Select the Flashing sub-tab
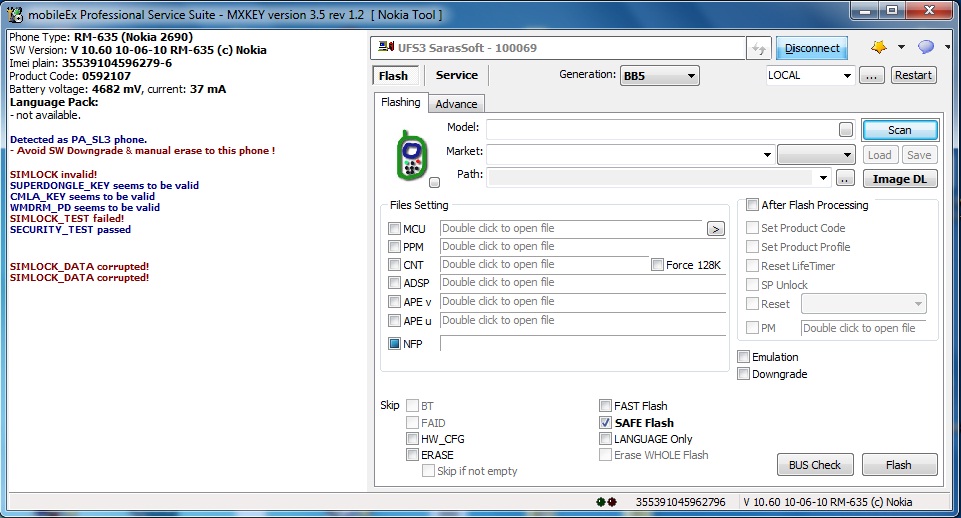 click(401, 102)
